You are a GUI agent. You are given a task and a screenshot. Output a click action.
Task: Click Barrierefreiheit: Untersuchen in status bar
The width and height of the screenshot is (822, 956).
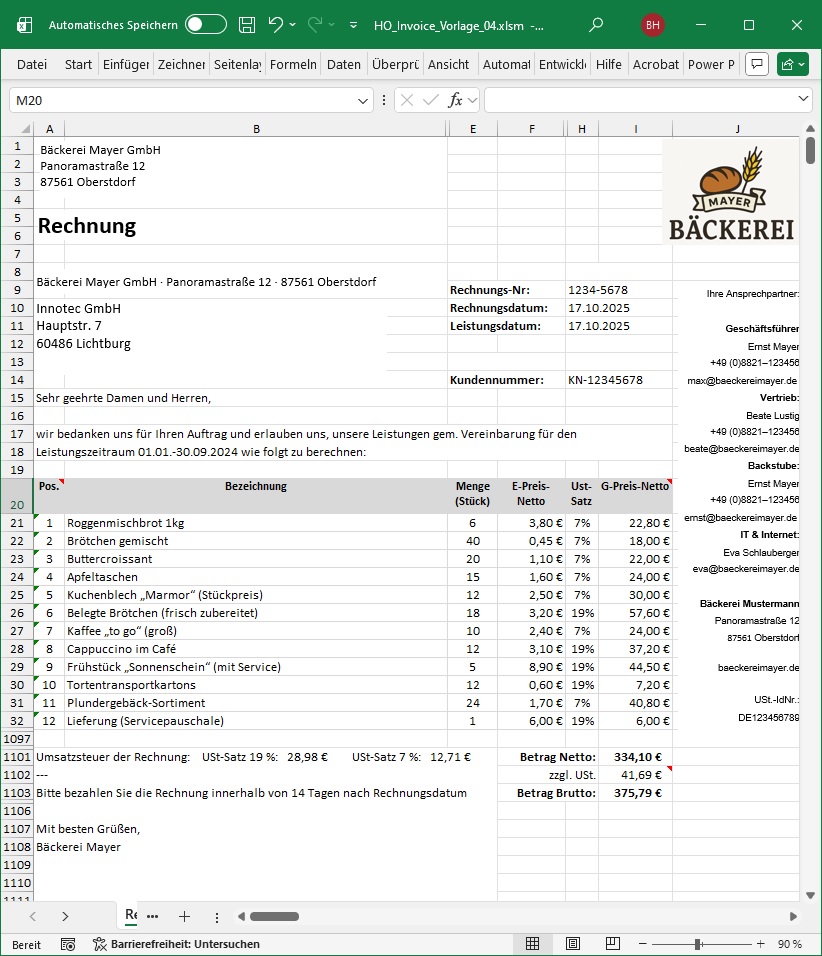[176, 944]
